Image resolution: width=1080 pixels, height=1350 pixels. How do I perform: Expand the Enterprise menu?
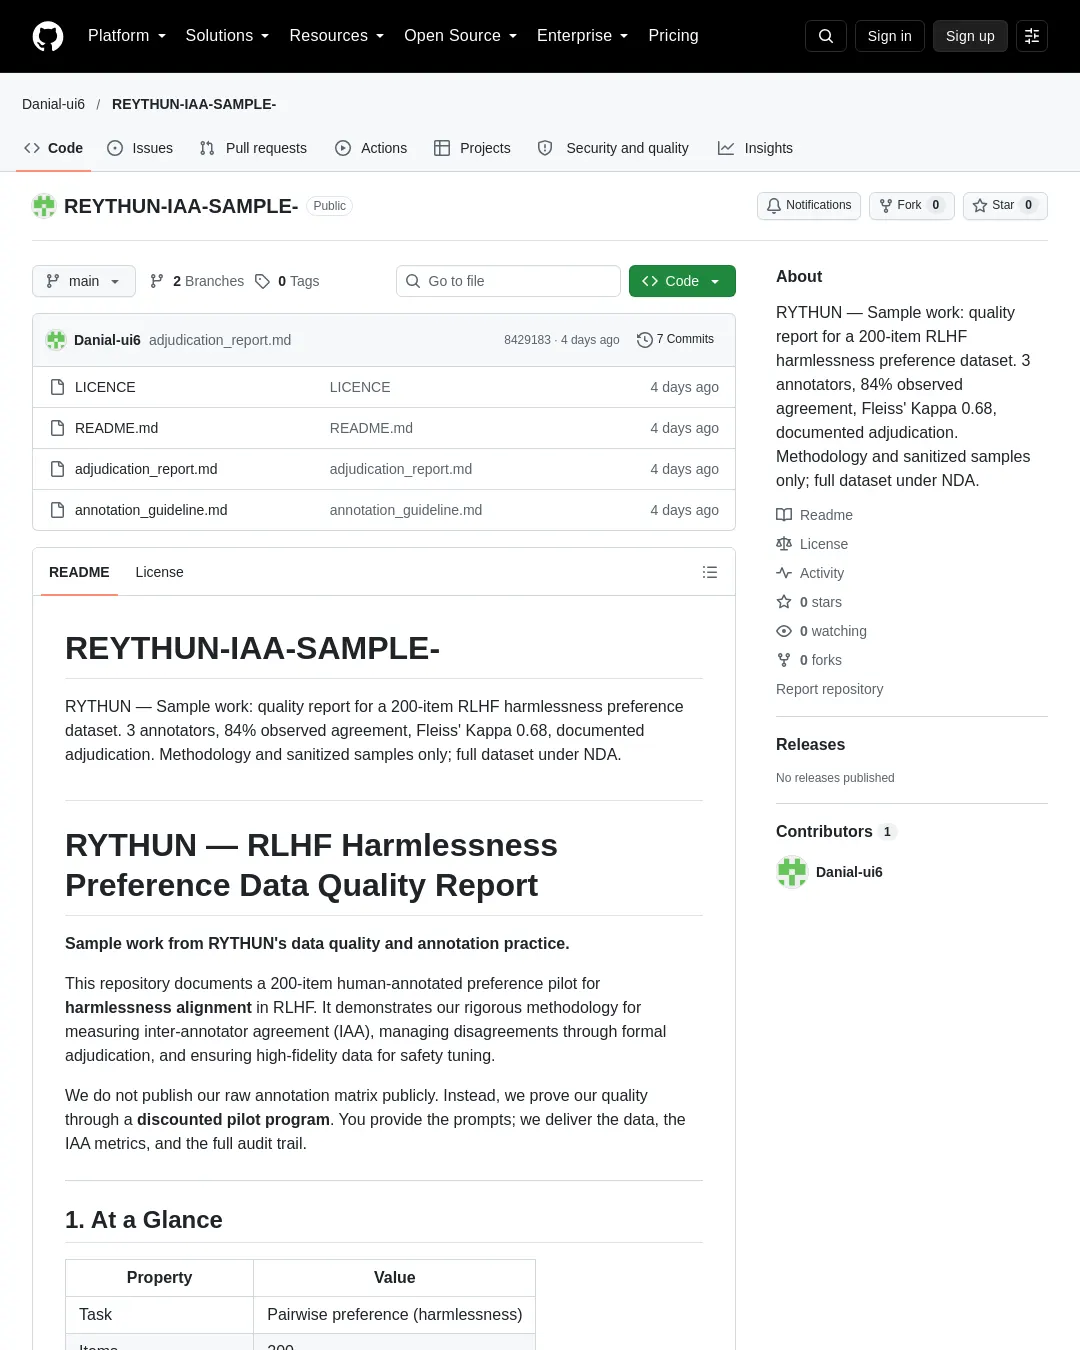(x=583, y=36)
